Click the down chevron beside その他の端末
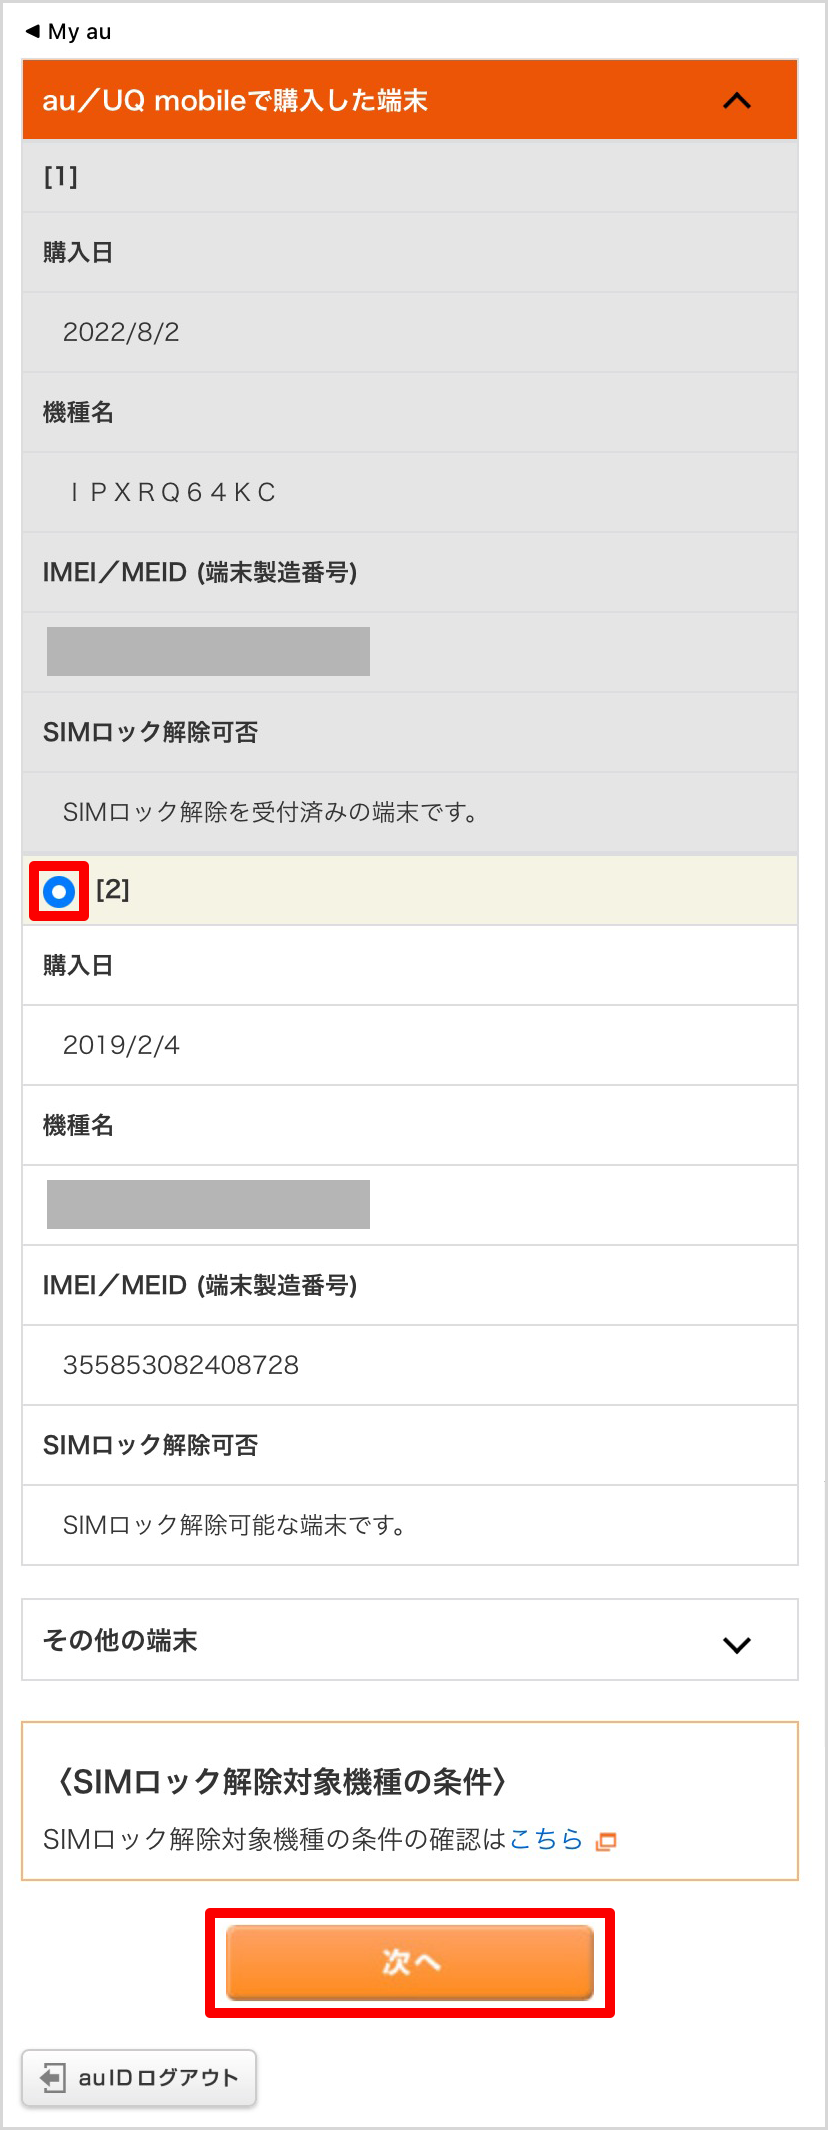Screen dimensions: 828x2130 [737, 1645]
